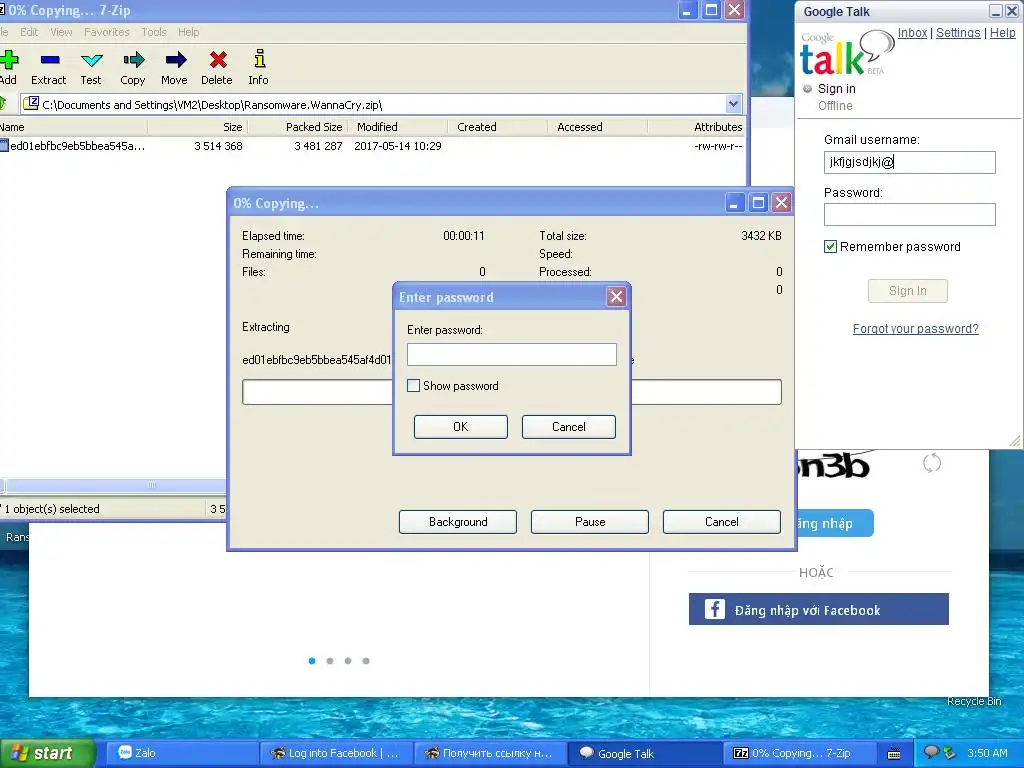Sort by the Created column header
The width and height of the screenshot is (1024, 768).
(498, 127)
